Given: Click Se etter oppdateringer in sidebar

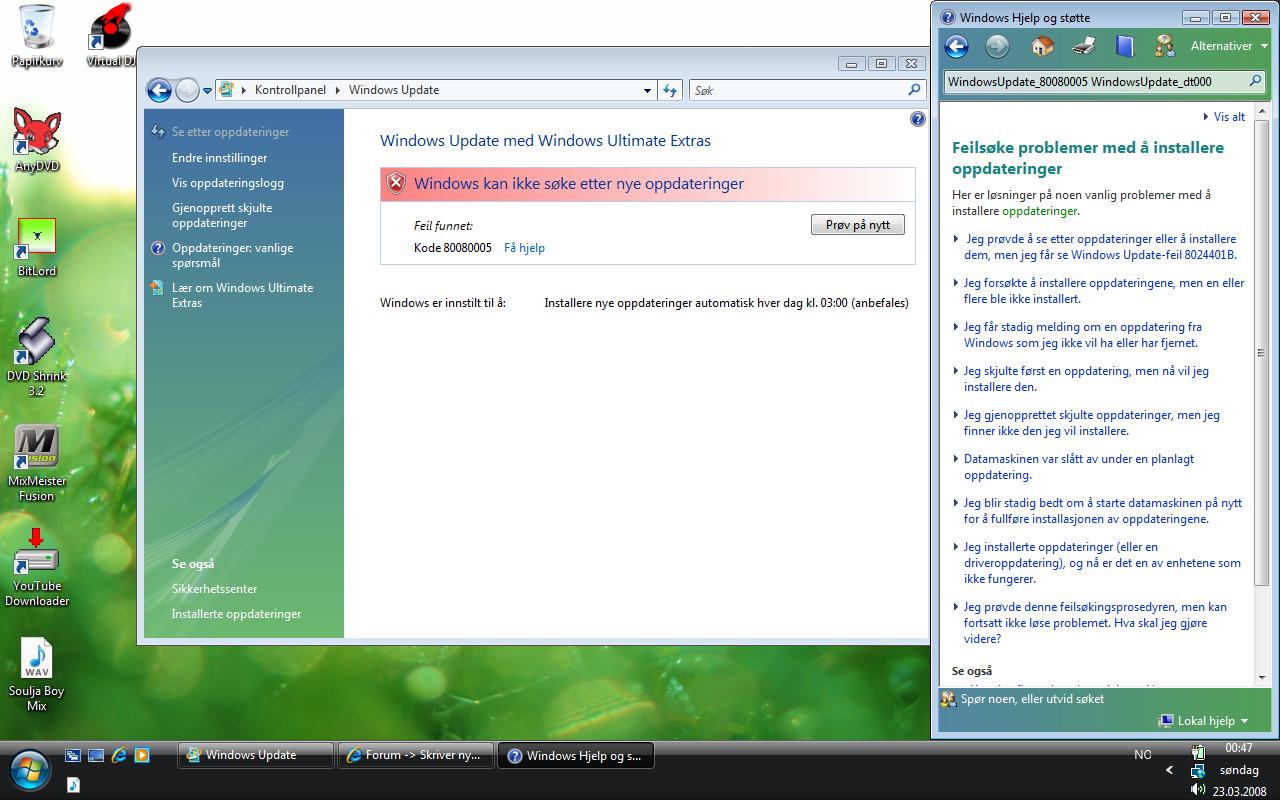Looking at the screenshot, I should click(x=230, y=132).
